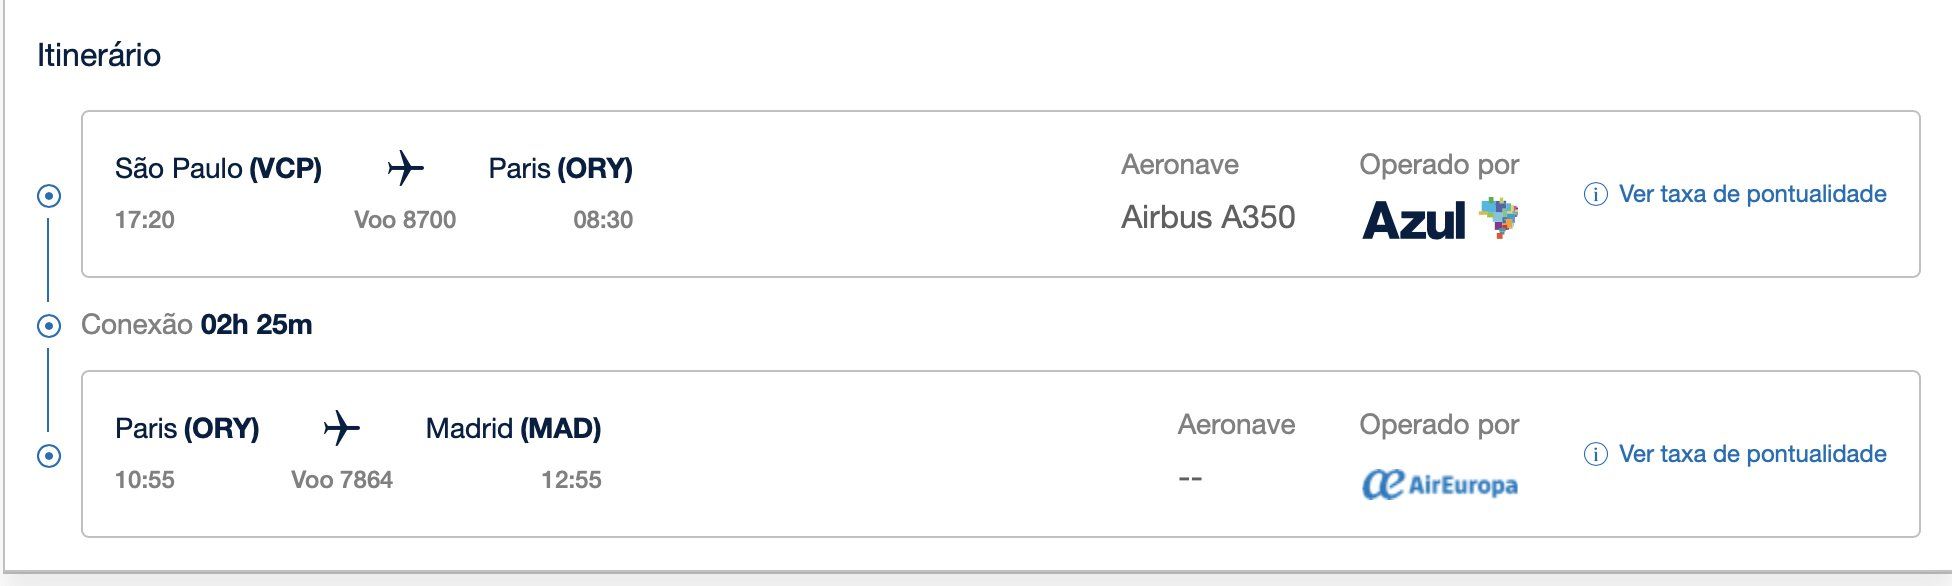Viewport: 1952px width, 586px height.
Task: Click the 12:55 arrival time in Madrid
Action: 571,480
